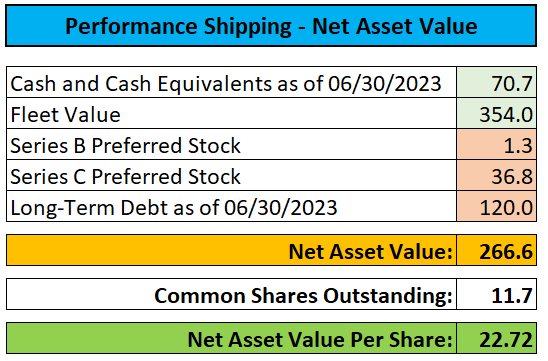Select the 1.3 Series B value cell
548x361 pixels.
[x=496, y=144]
